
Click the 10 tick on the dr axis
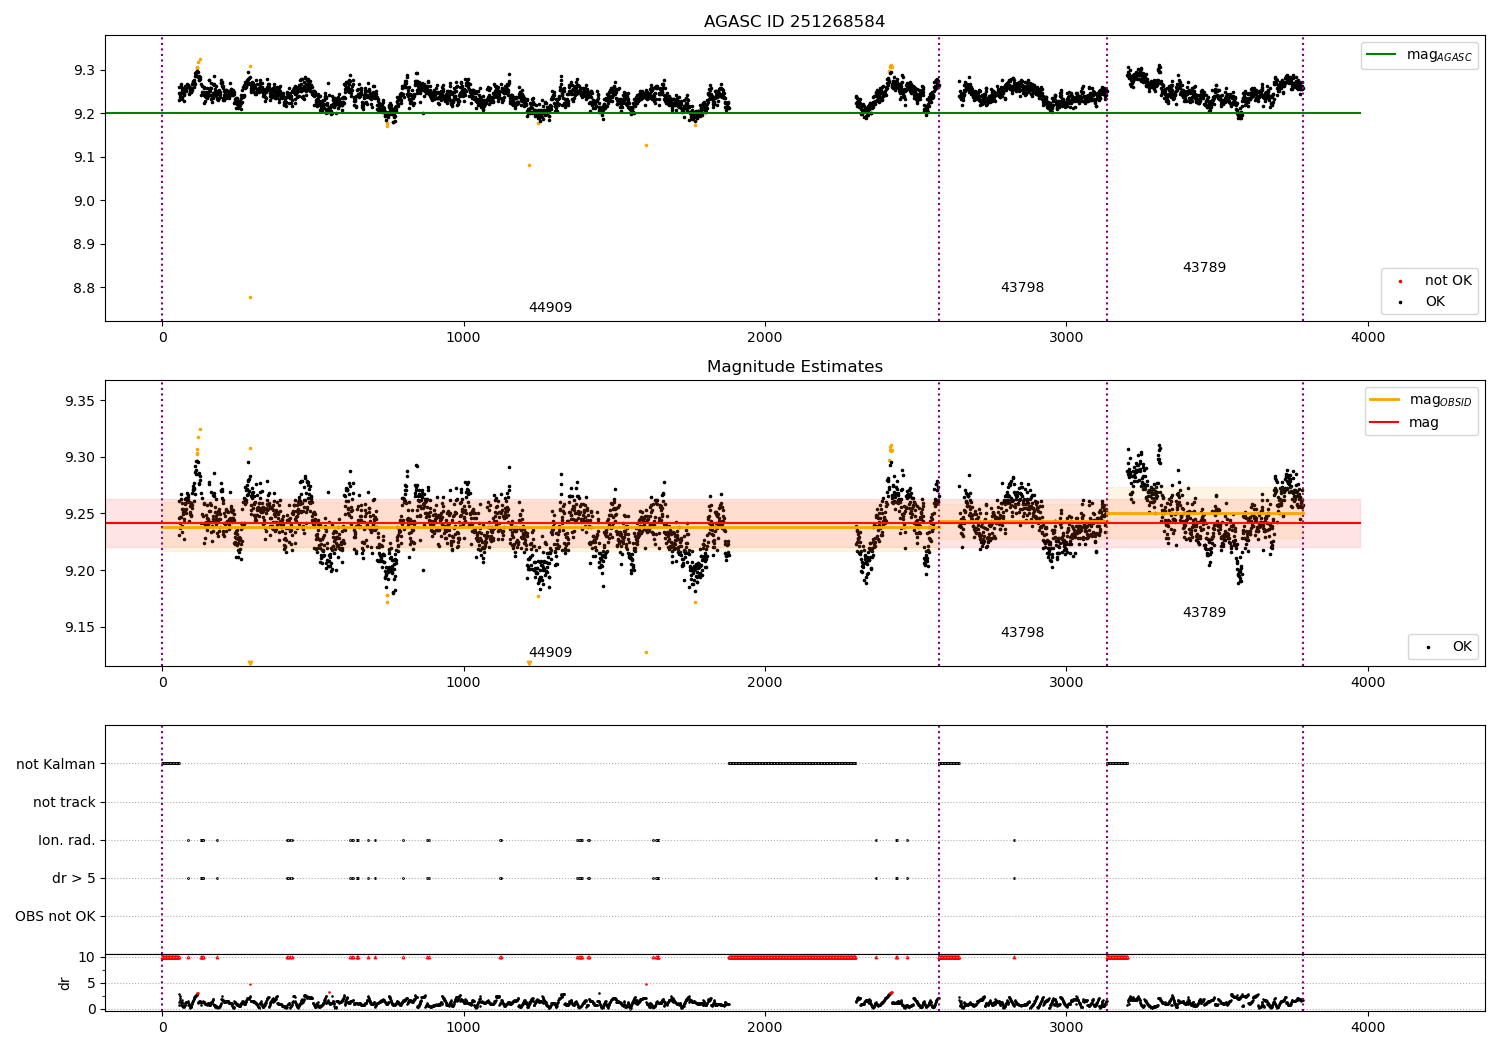[88, 957]
